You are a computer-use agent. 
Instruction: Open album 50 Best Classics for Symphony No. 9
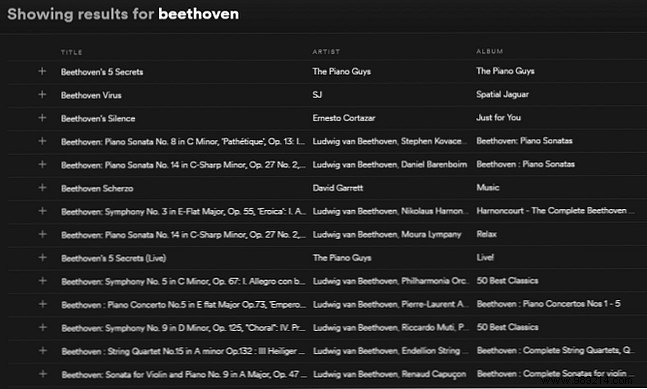[x=508, y=327]
